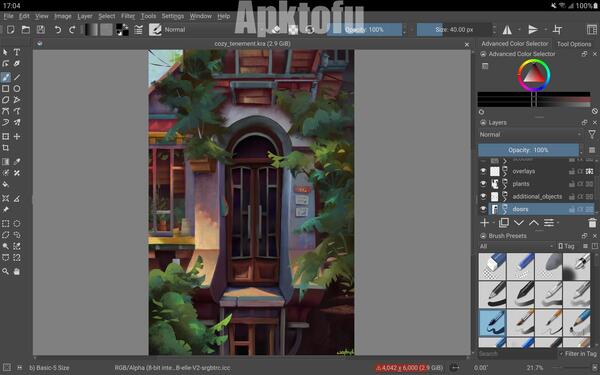This screenshot has height=375, width=600.
Task: Move layer down with chevron arrow
Action: (519, 223)
